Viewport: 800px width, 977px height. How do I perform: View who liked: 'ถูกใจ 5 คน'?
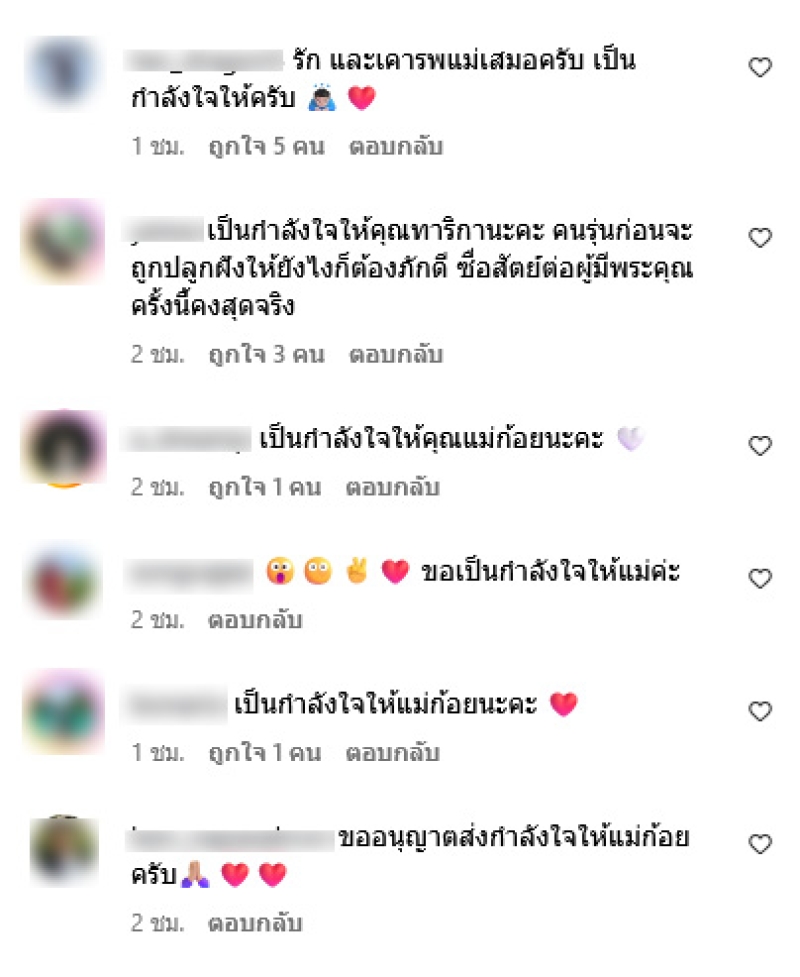pyautogui.click(x=267, y=146)
